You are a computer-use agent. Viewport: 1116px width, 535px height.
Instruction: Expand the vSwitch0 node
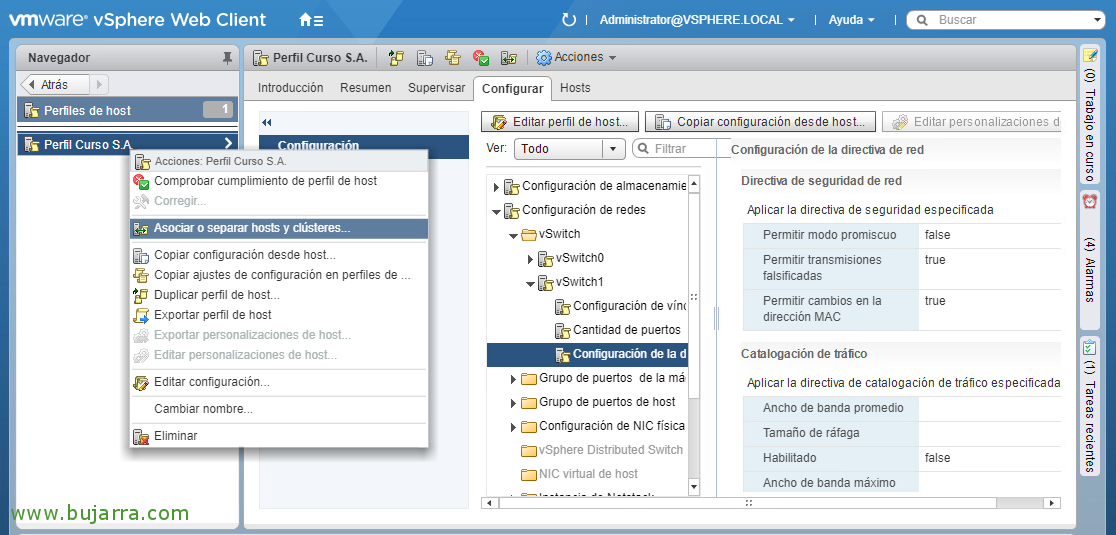530,258
